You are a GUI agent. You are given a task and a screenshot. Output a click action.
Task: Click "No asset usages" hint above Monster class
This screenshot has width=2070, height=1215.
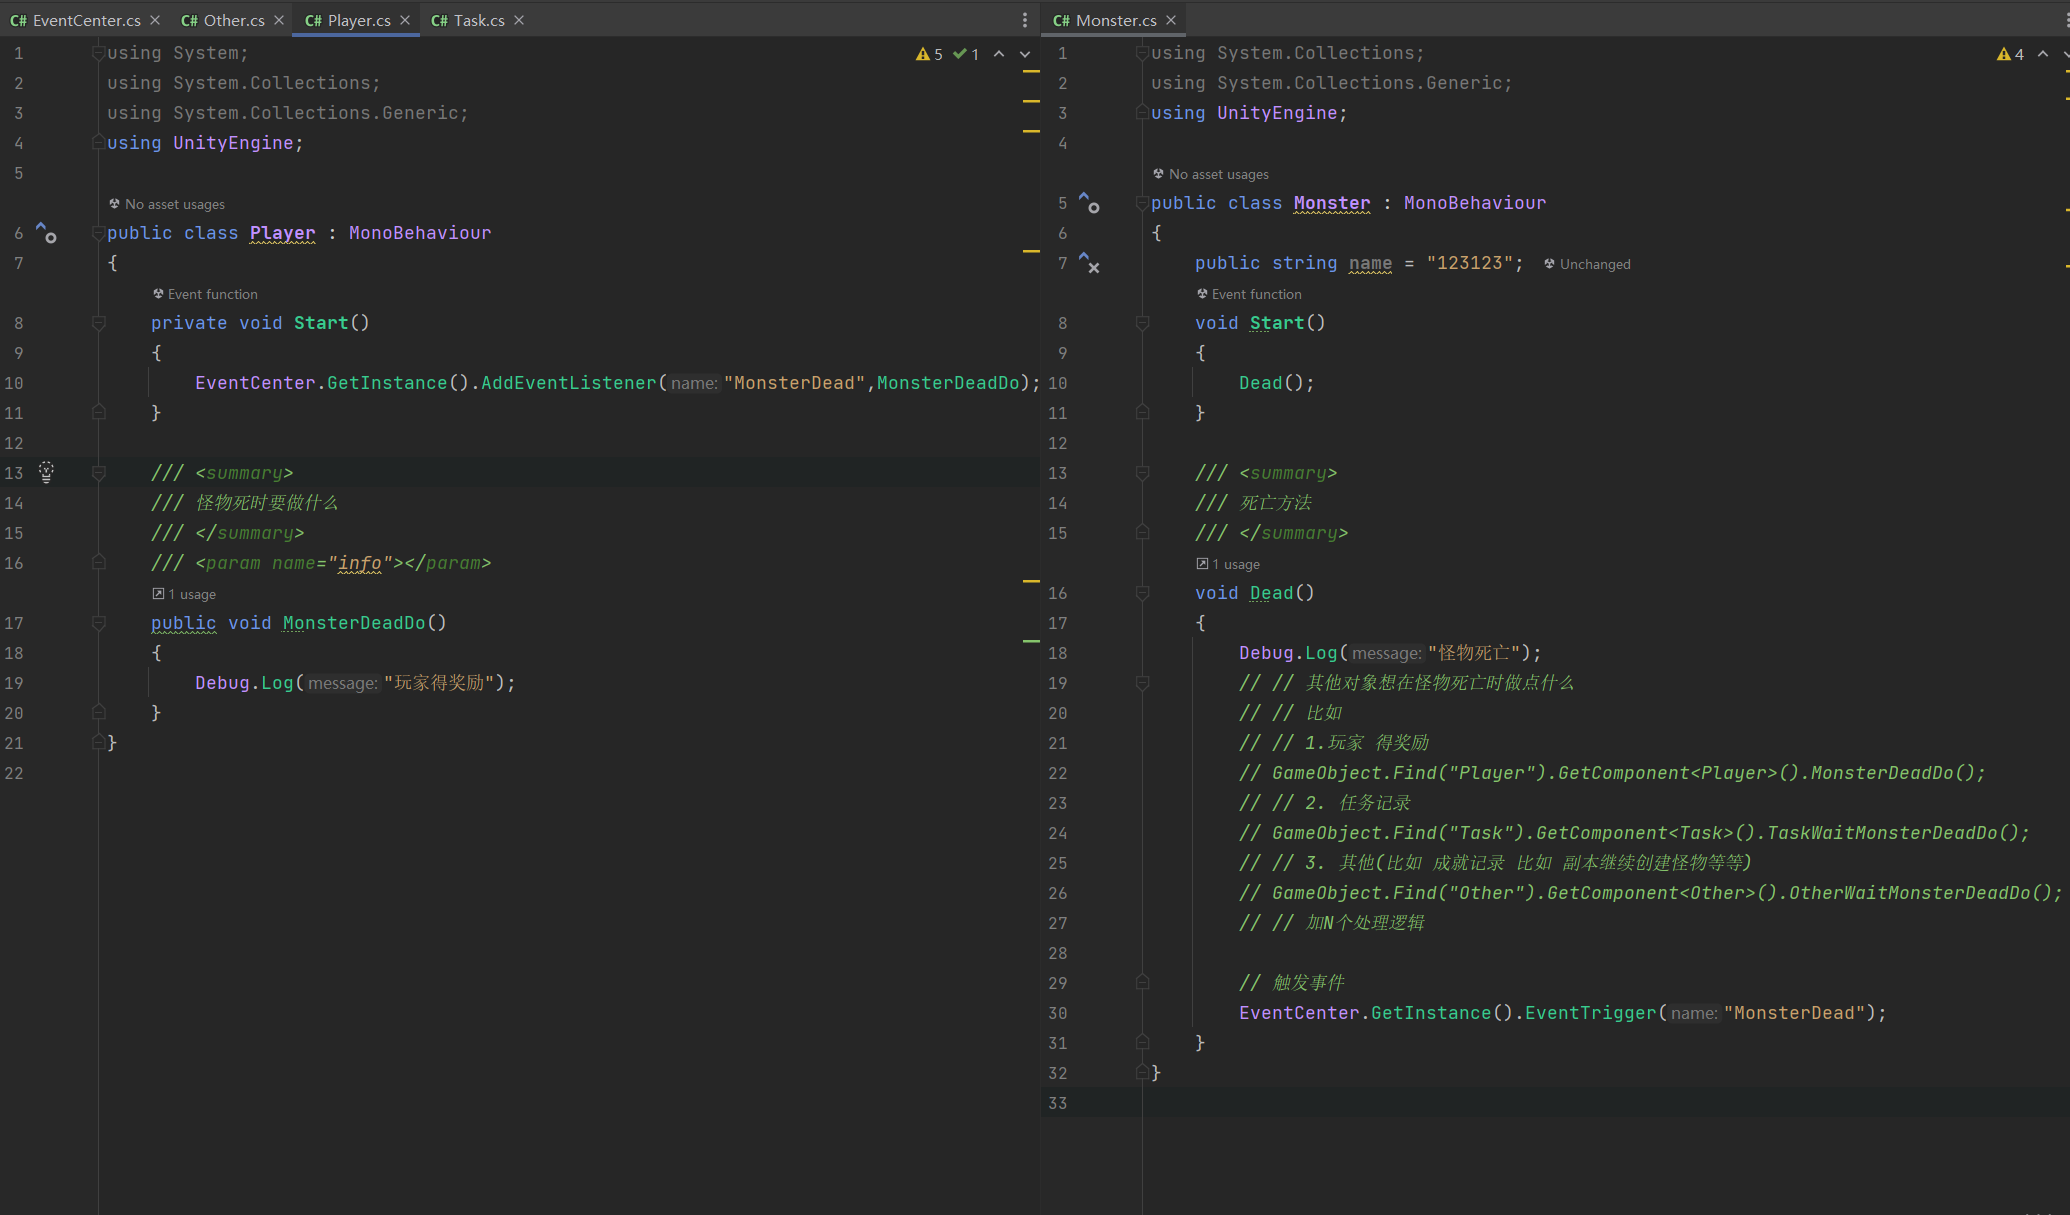(x=1217, y=174)
